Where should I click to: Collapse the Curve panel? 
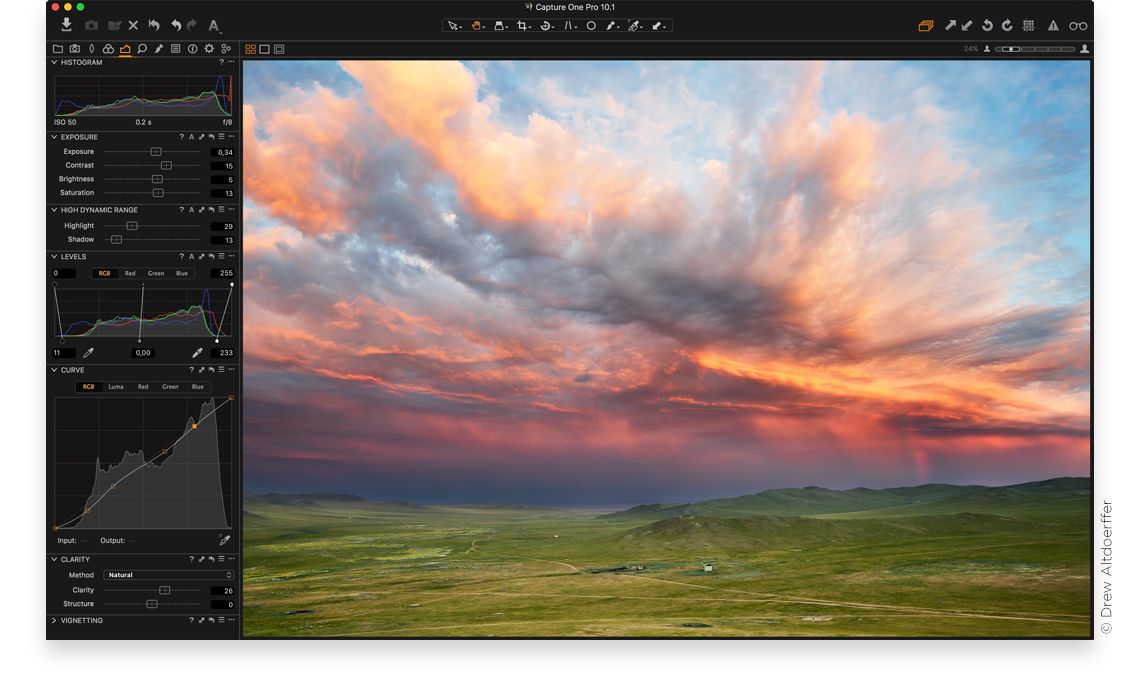tap(54, 370)
